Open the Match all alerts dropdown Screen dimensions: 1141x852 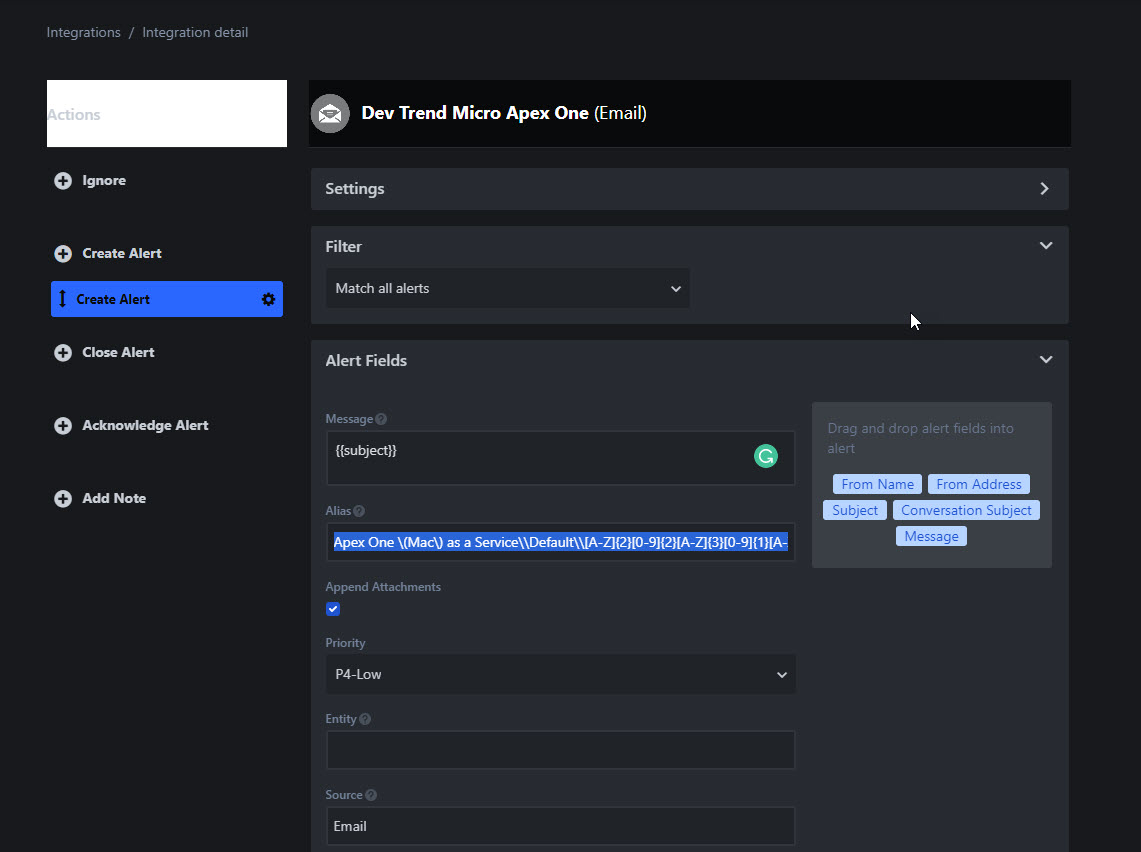click(x=508, y=288)
